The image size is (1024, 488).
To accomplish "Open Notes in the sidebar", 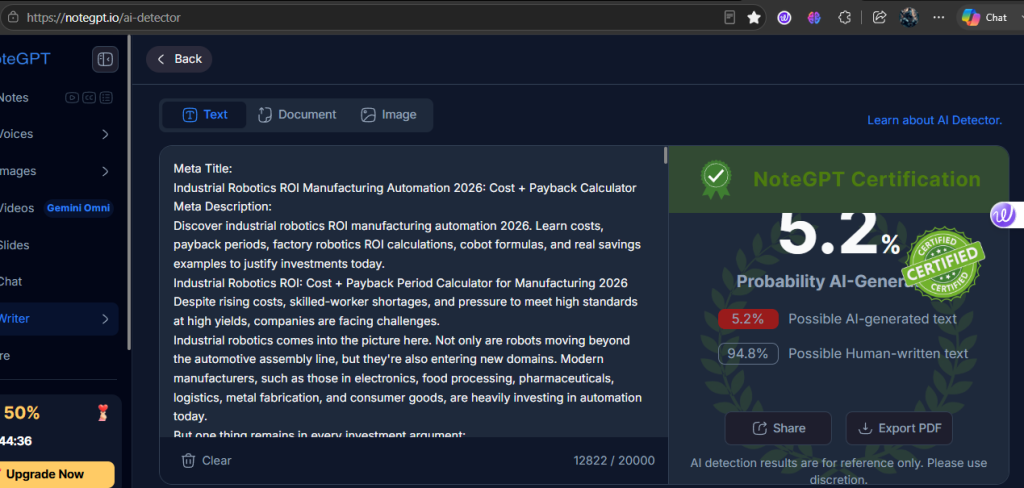I will [14, 98].
